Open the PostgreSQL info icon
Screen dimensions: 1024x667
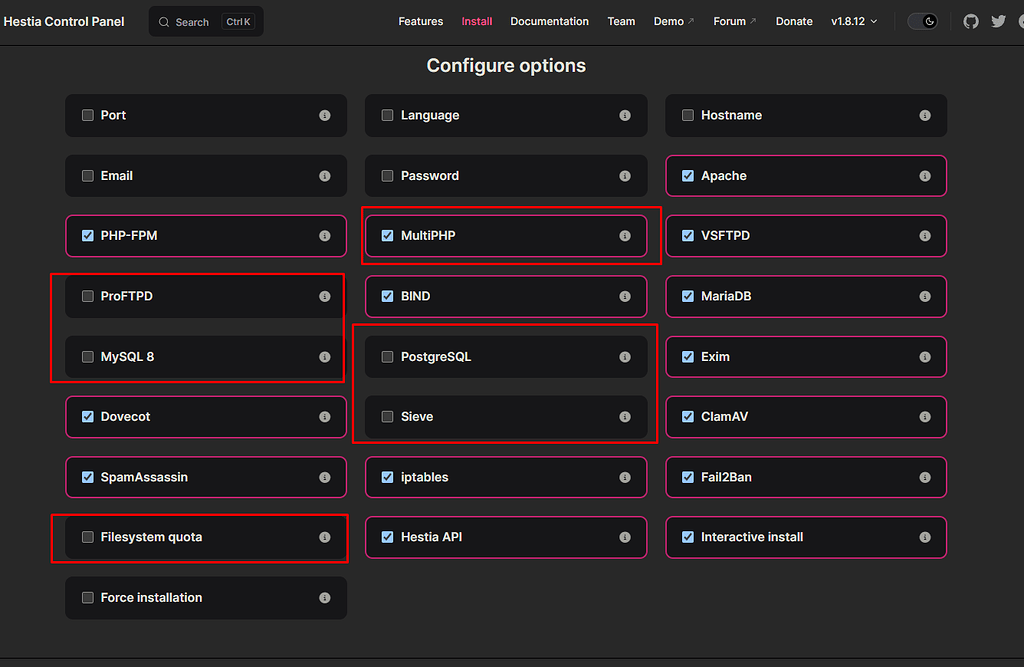click(x=624, y=356)
